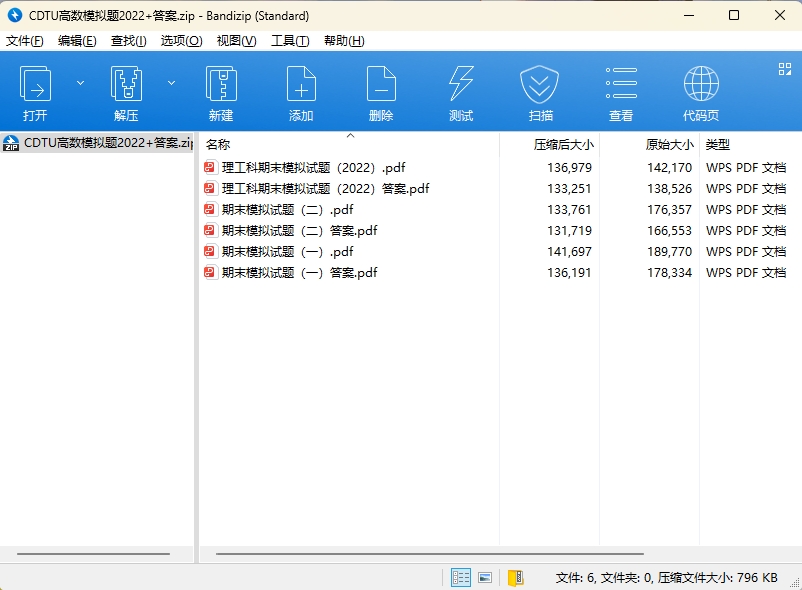The width and height of the screenshot is (802, 590).
Task: Click original size value 166,553
Action: [670, 231]
